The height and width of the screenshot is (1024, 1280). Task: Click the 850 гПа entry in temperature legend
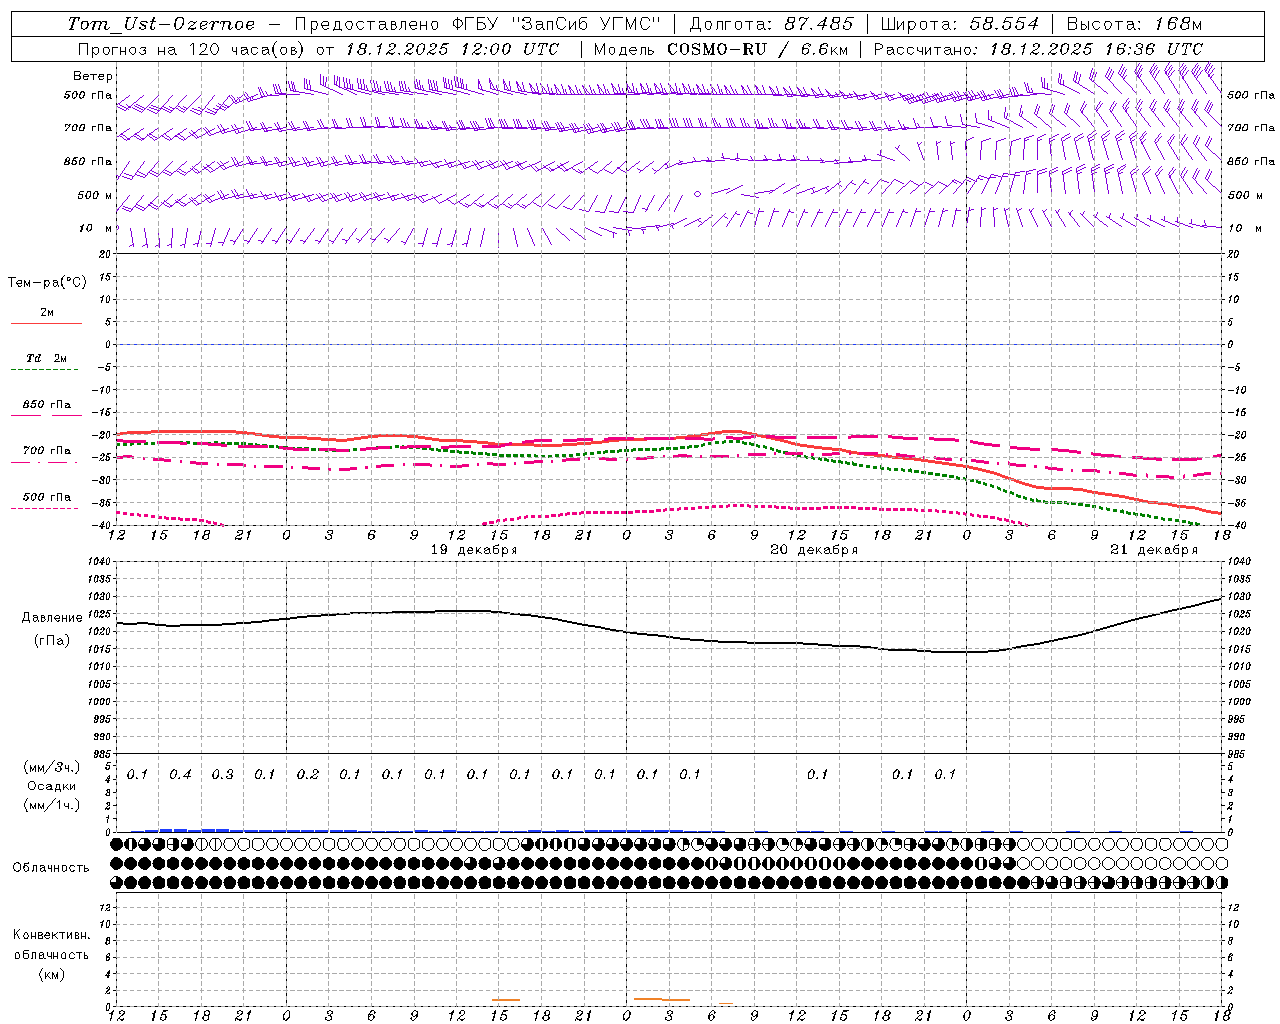[x=47, y=405]
